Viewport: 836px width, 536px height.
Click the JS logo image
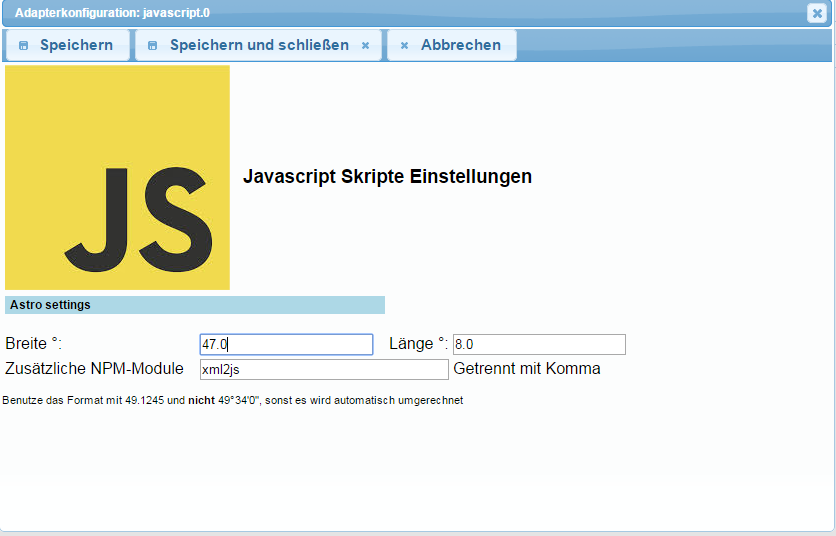(x=117, y=178)
